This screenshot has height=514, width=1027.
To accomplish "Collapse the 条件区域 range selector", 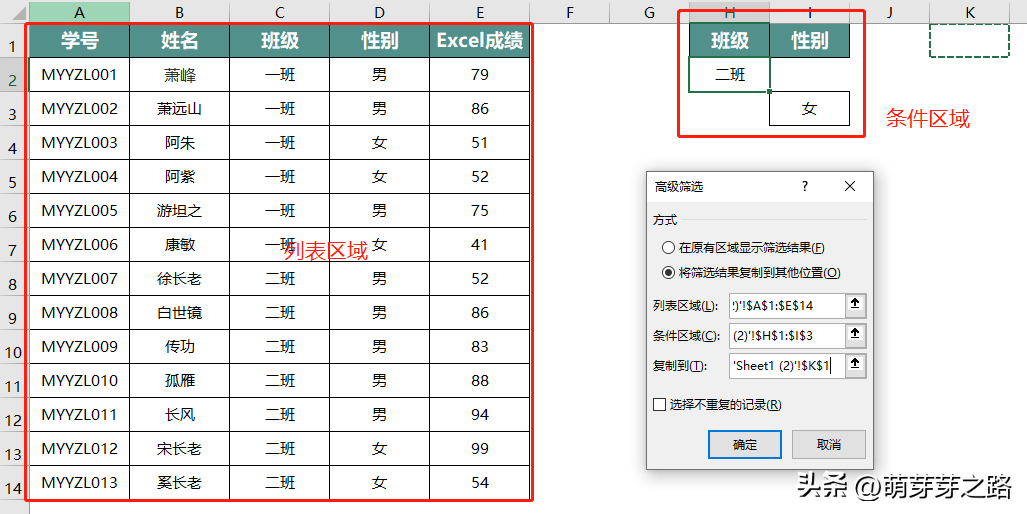I will pyautogui.click(x=855, y=335).
